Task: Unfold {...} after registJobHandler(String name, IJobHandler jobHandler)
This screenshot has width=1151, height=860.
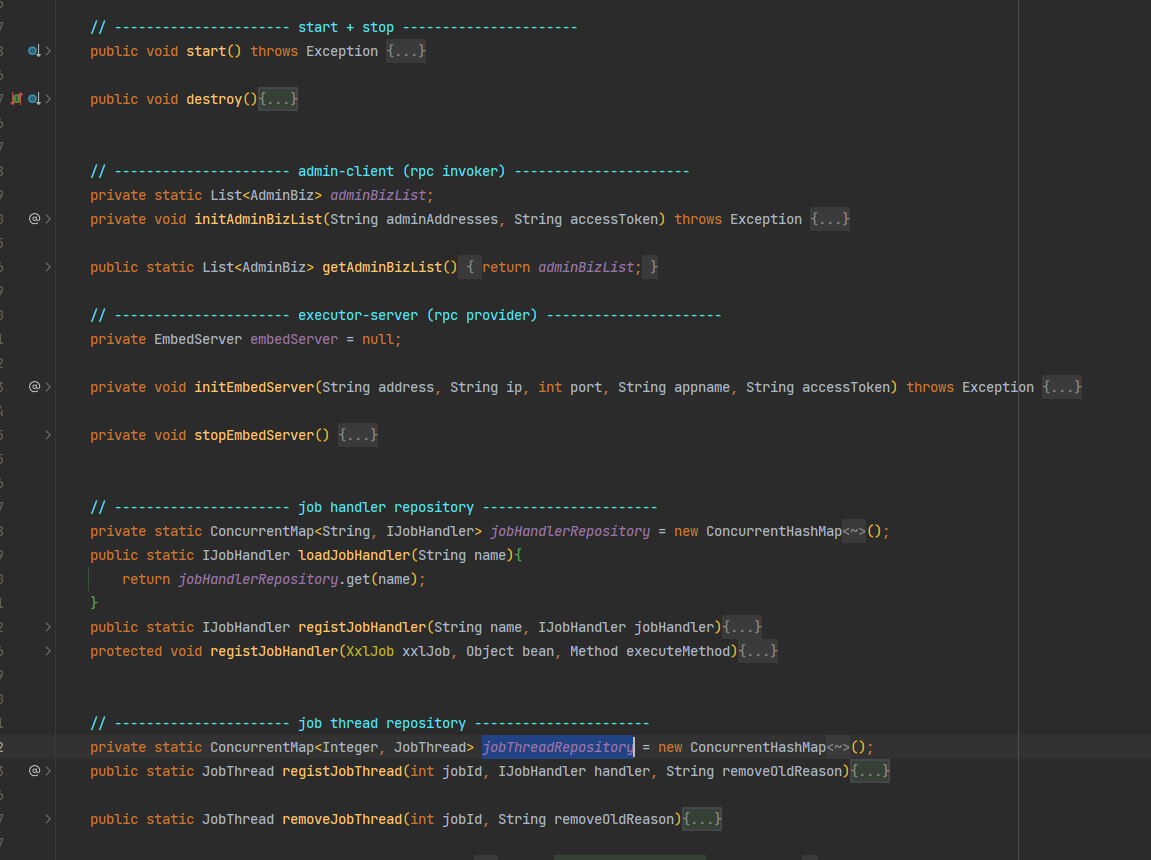Action: [742, 627]
